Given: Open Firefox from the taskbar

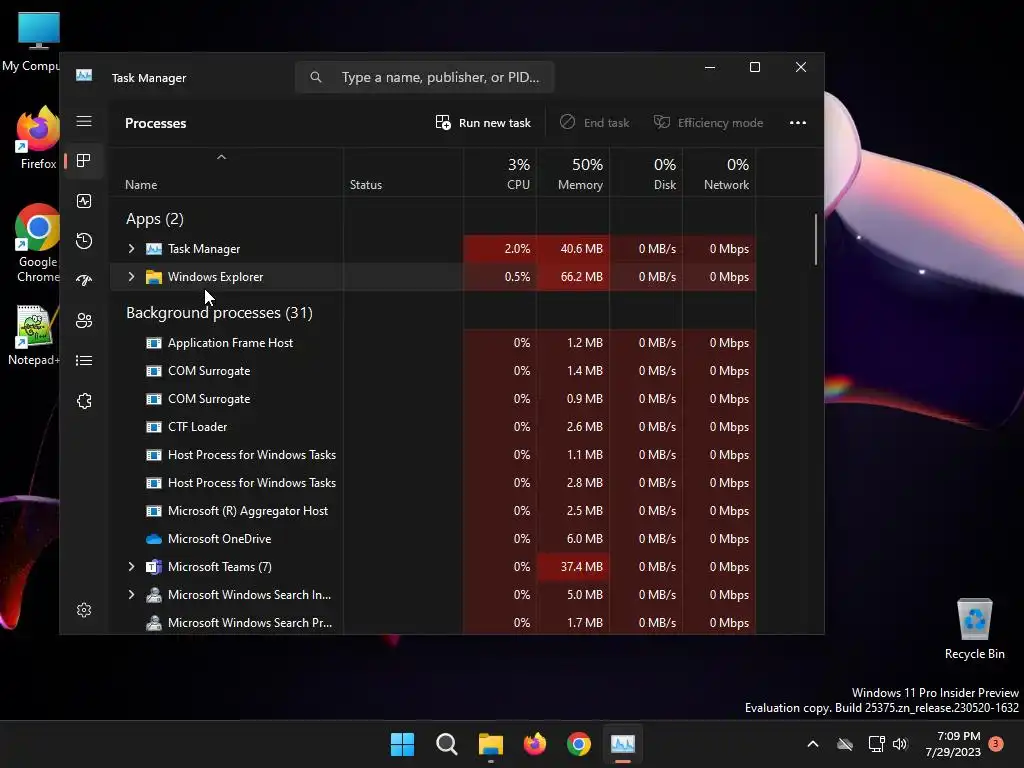Looking at the screenshot, I should 535,744.
